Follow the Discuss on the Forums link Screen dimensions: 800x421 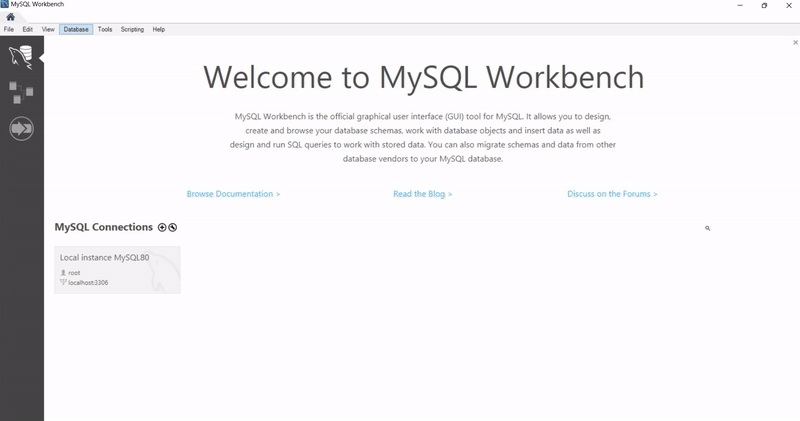coord(612,194)
